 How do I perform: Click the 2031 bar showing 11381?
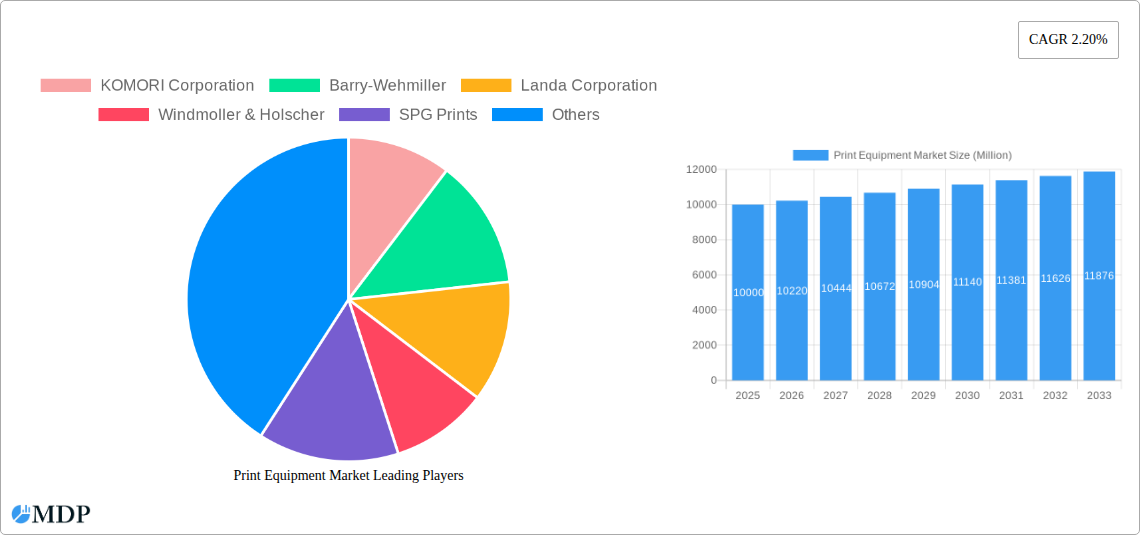1011,280
